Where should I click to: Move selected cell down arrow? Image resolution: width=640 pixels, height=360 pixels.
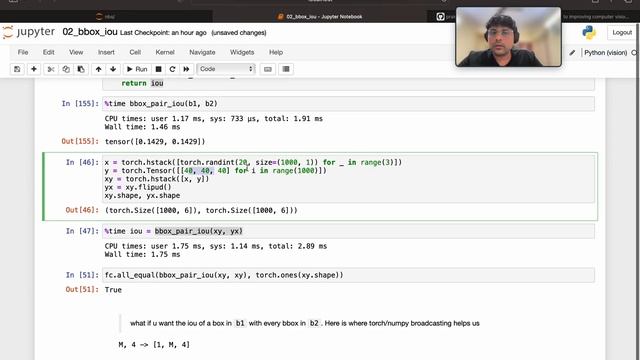click(x=113, y=69)
